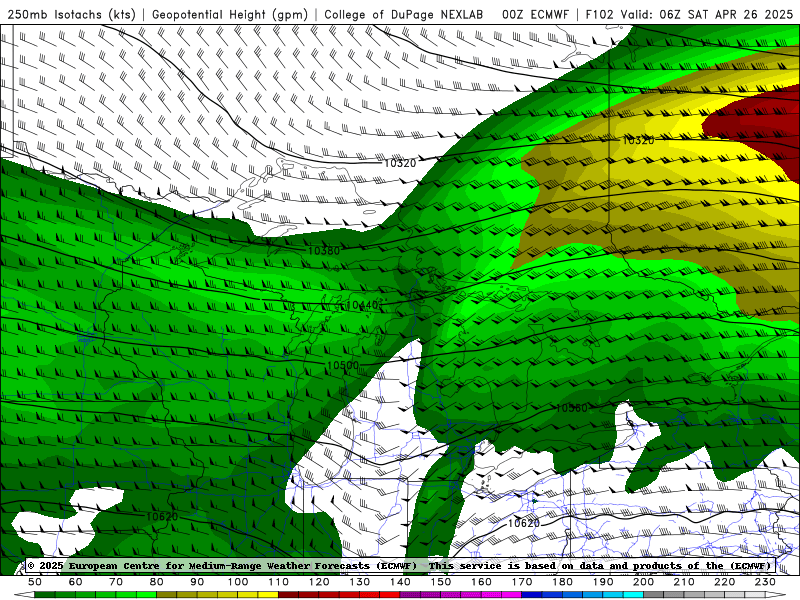The height and width of the screenshot is (600, 800).
Task: Click the "00Z ECMWF" model run text
Action: (535, 14)
